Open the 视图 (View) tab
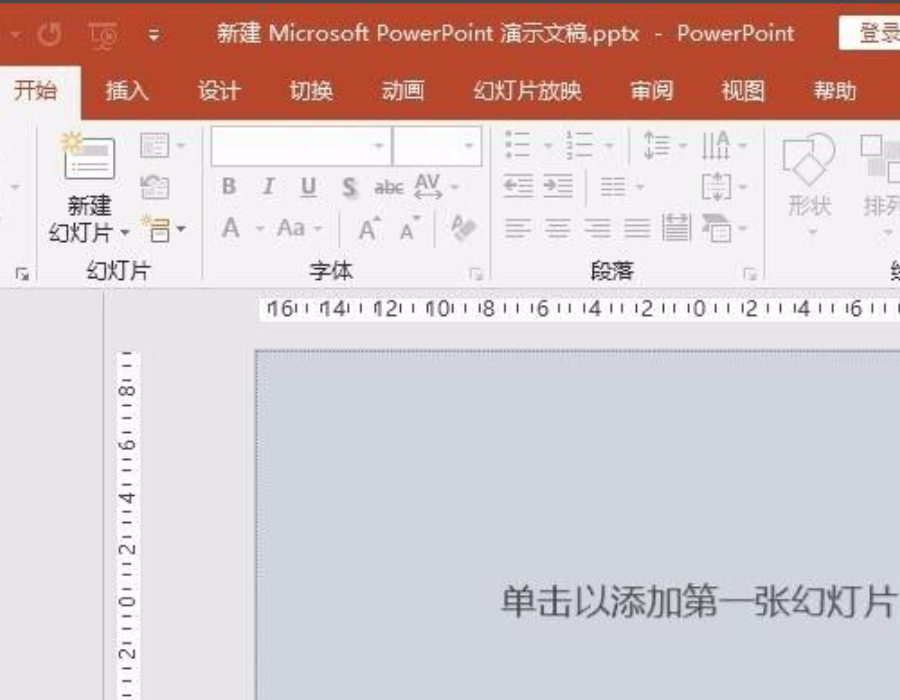Image resolution: width=900 pixels, height=700 pixels. (743, 91)
